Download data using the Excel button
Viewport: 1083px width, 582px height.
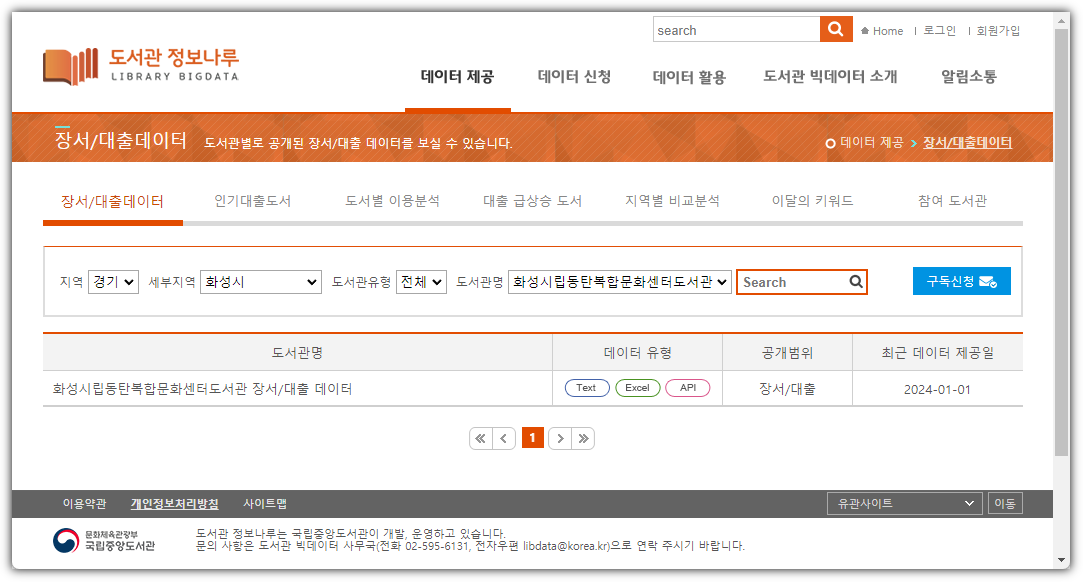tap(638, 388)
